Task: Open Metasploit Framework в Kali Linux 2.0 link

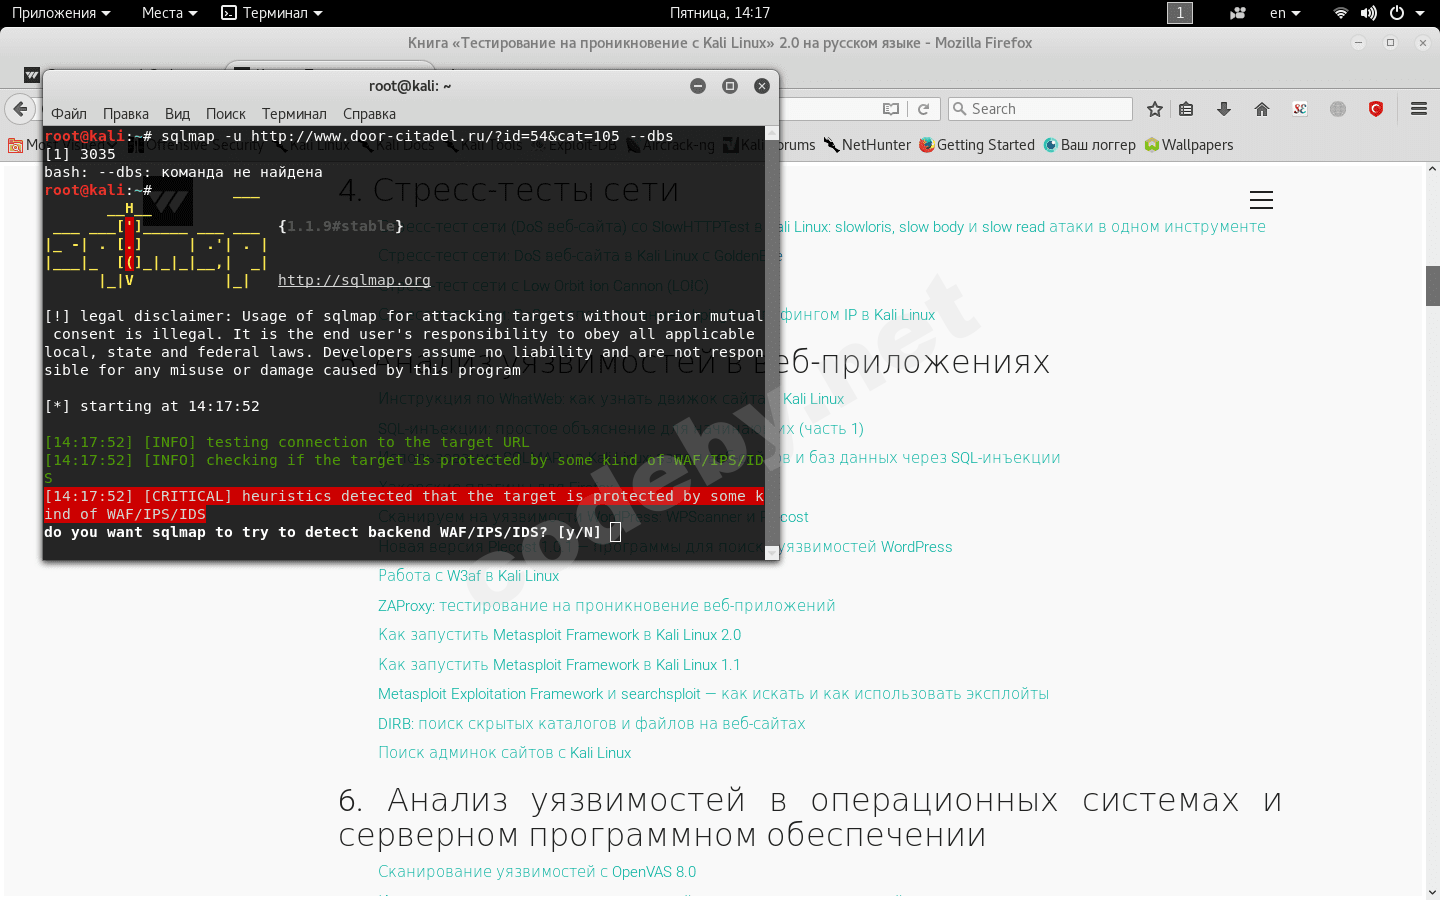Action: pyautogui.click(x=559, y=635)
